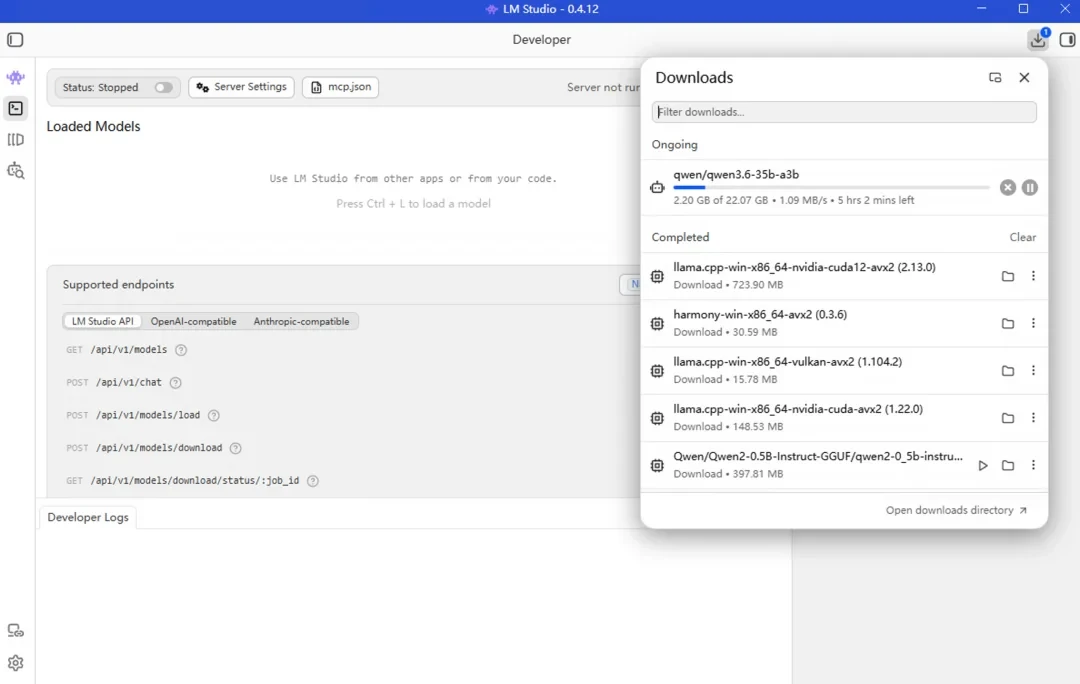Pause the qwen3.6-35b-a3b download
Image resolution: width=1080 pixels, height=684 pixels.
pyautogui.click(x=1030, y=187)
